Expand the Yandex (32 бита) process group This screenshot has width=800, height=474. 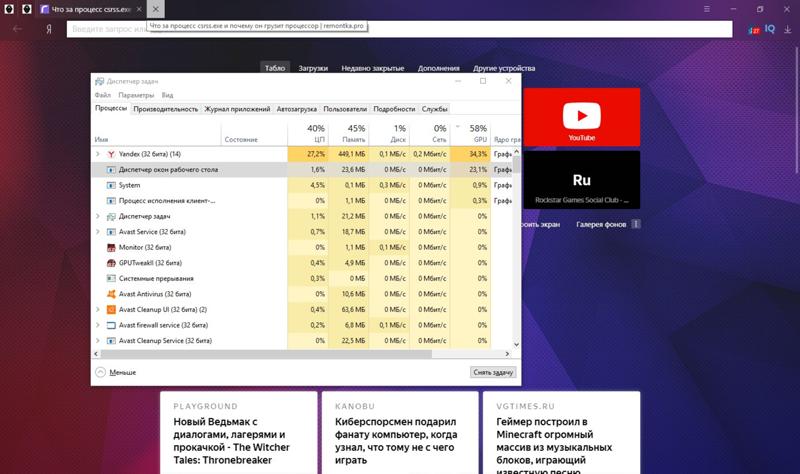pyautogui.click(x=97, y=154)
